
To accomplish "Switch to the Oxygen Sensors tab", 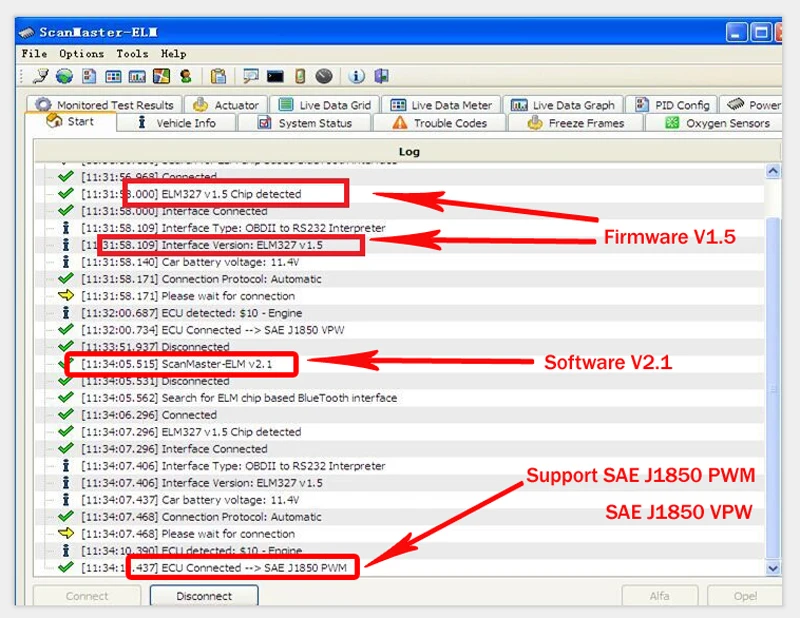I will tap(714, 123).
